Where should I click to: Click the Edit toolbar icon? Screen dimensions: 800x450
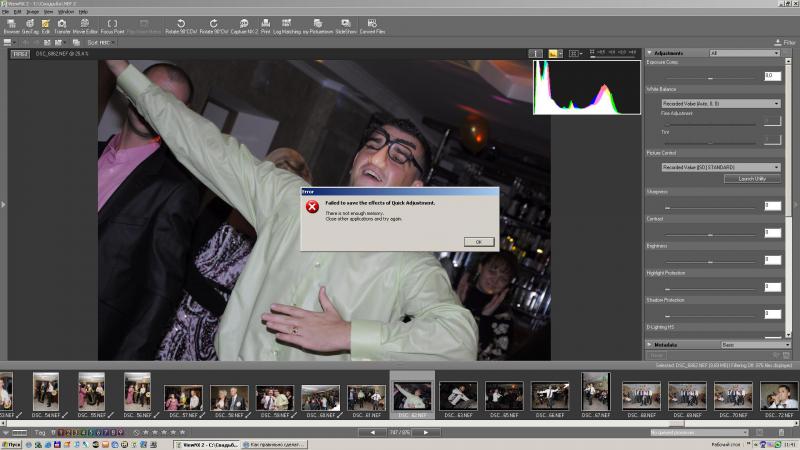[x=45, y=27]
